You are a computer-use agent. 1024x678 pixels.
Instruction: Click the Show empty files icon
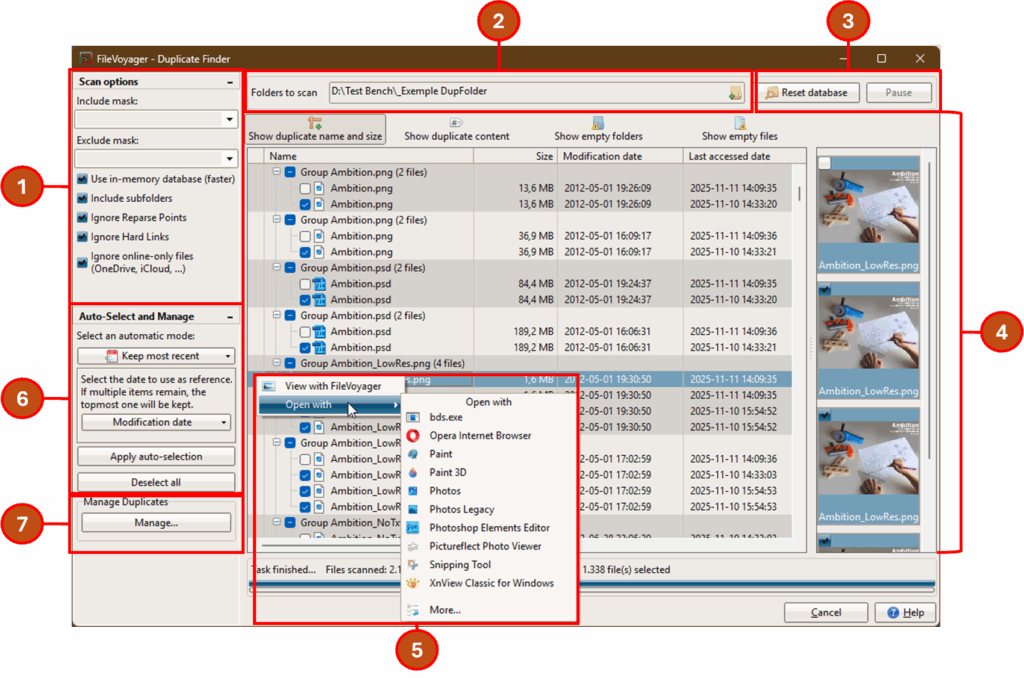click(x=740, y=123)
